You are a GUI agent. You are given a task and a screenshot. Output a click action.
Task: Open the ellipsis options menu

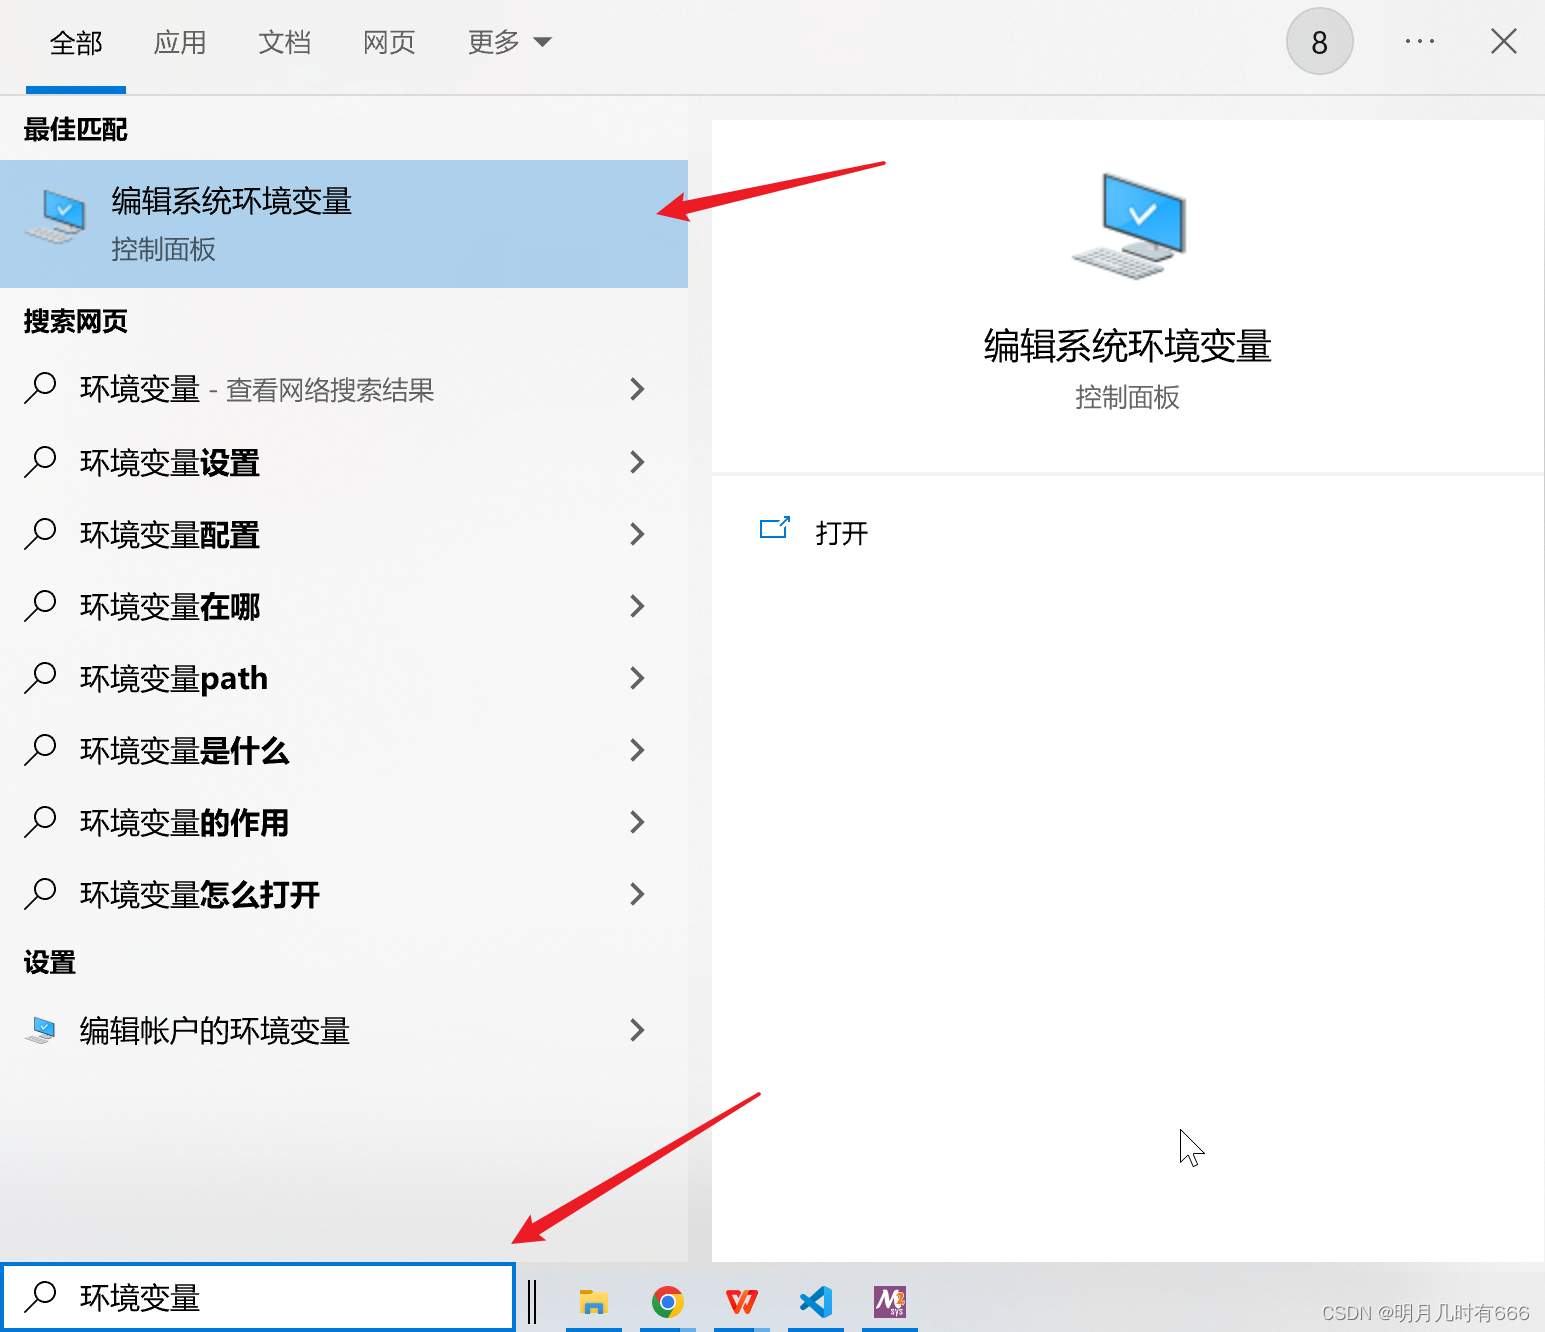coord(1419,41)
